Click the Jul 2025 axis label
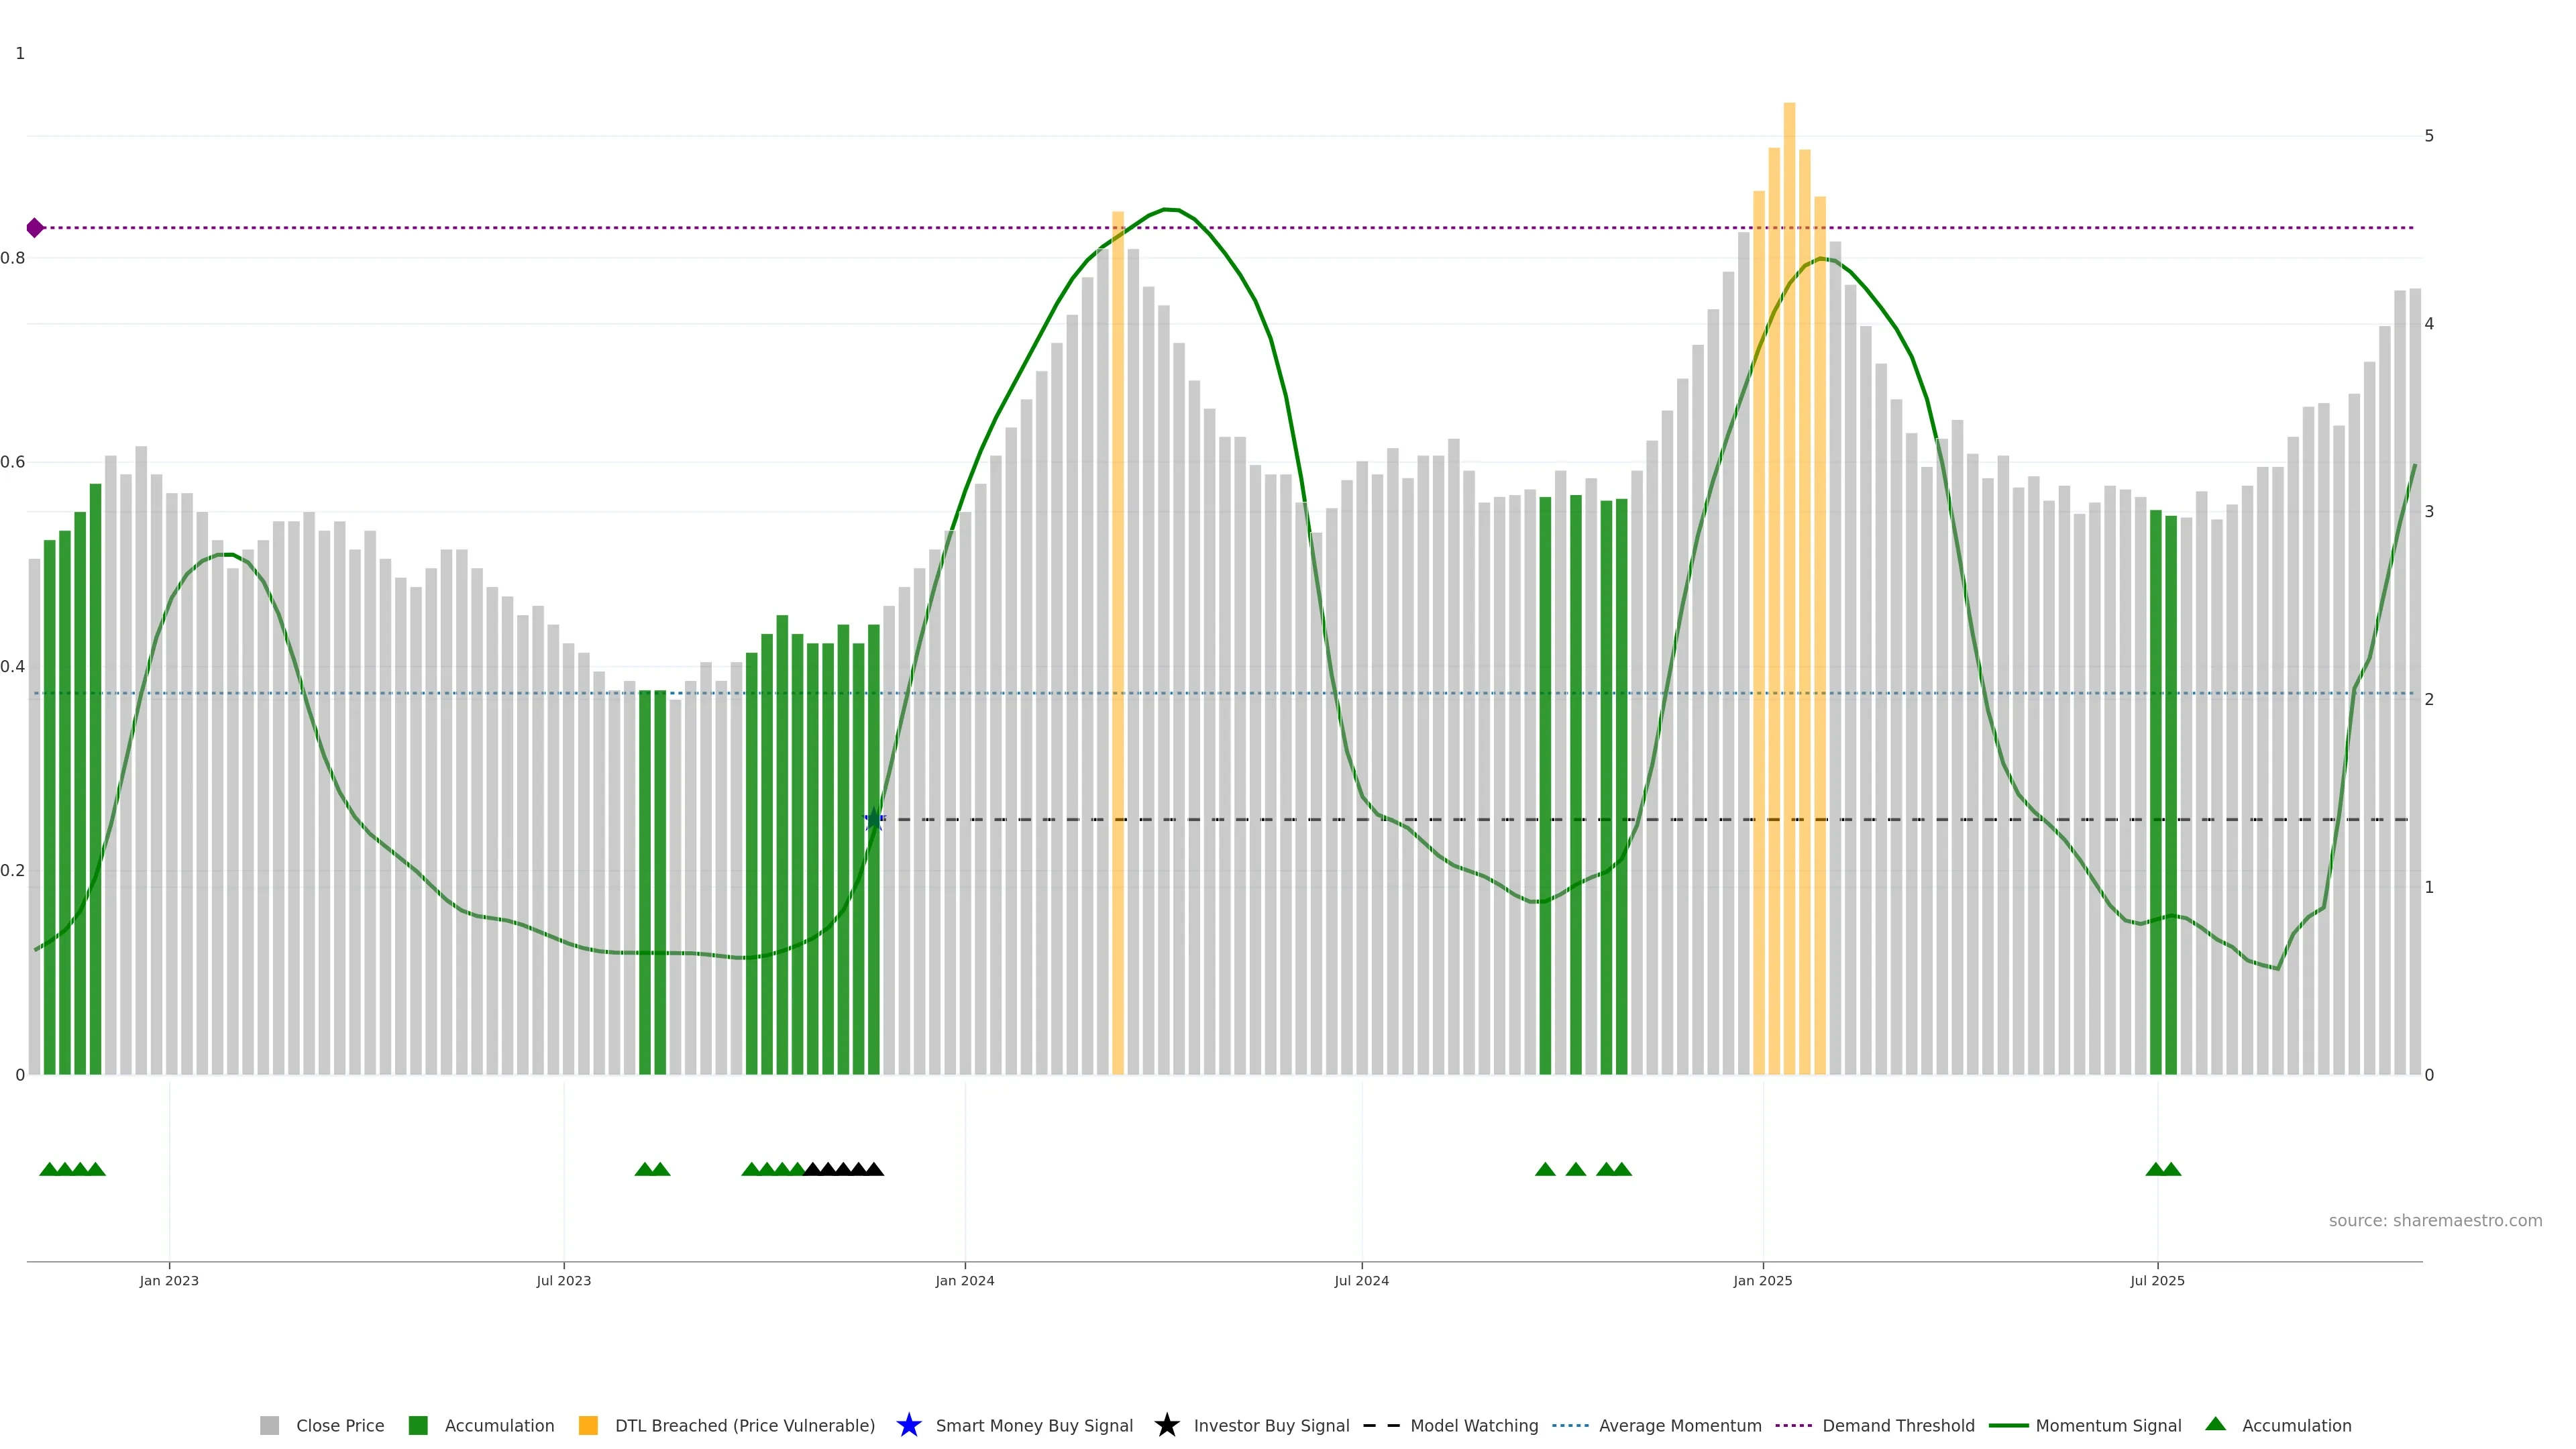The width and height of the screenshot is (2576, 1449). point(2157,1280)
